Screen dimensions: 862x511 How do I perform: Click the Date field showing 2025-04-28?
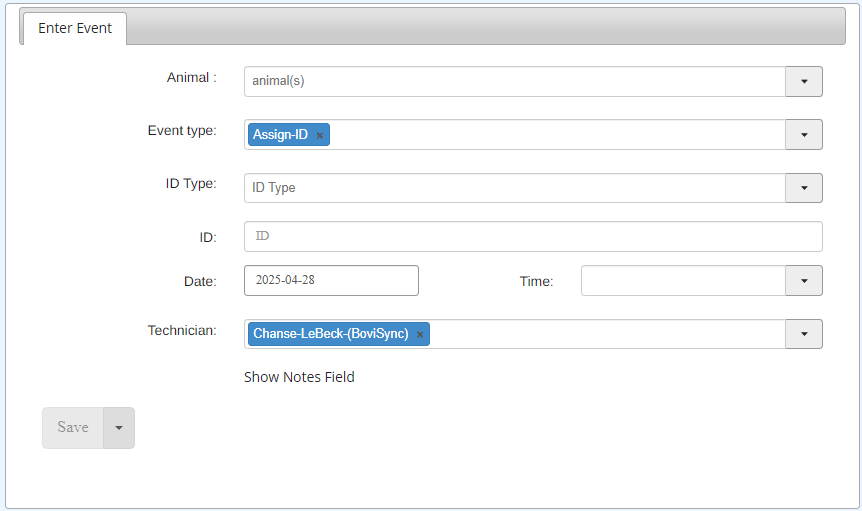(331, 280)
